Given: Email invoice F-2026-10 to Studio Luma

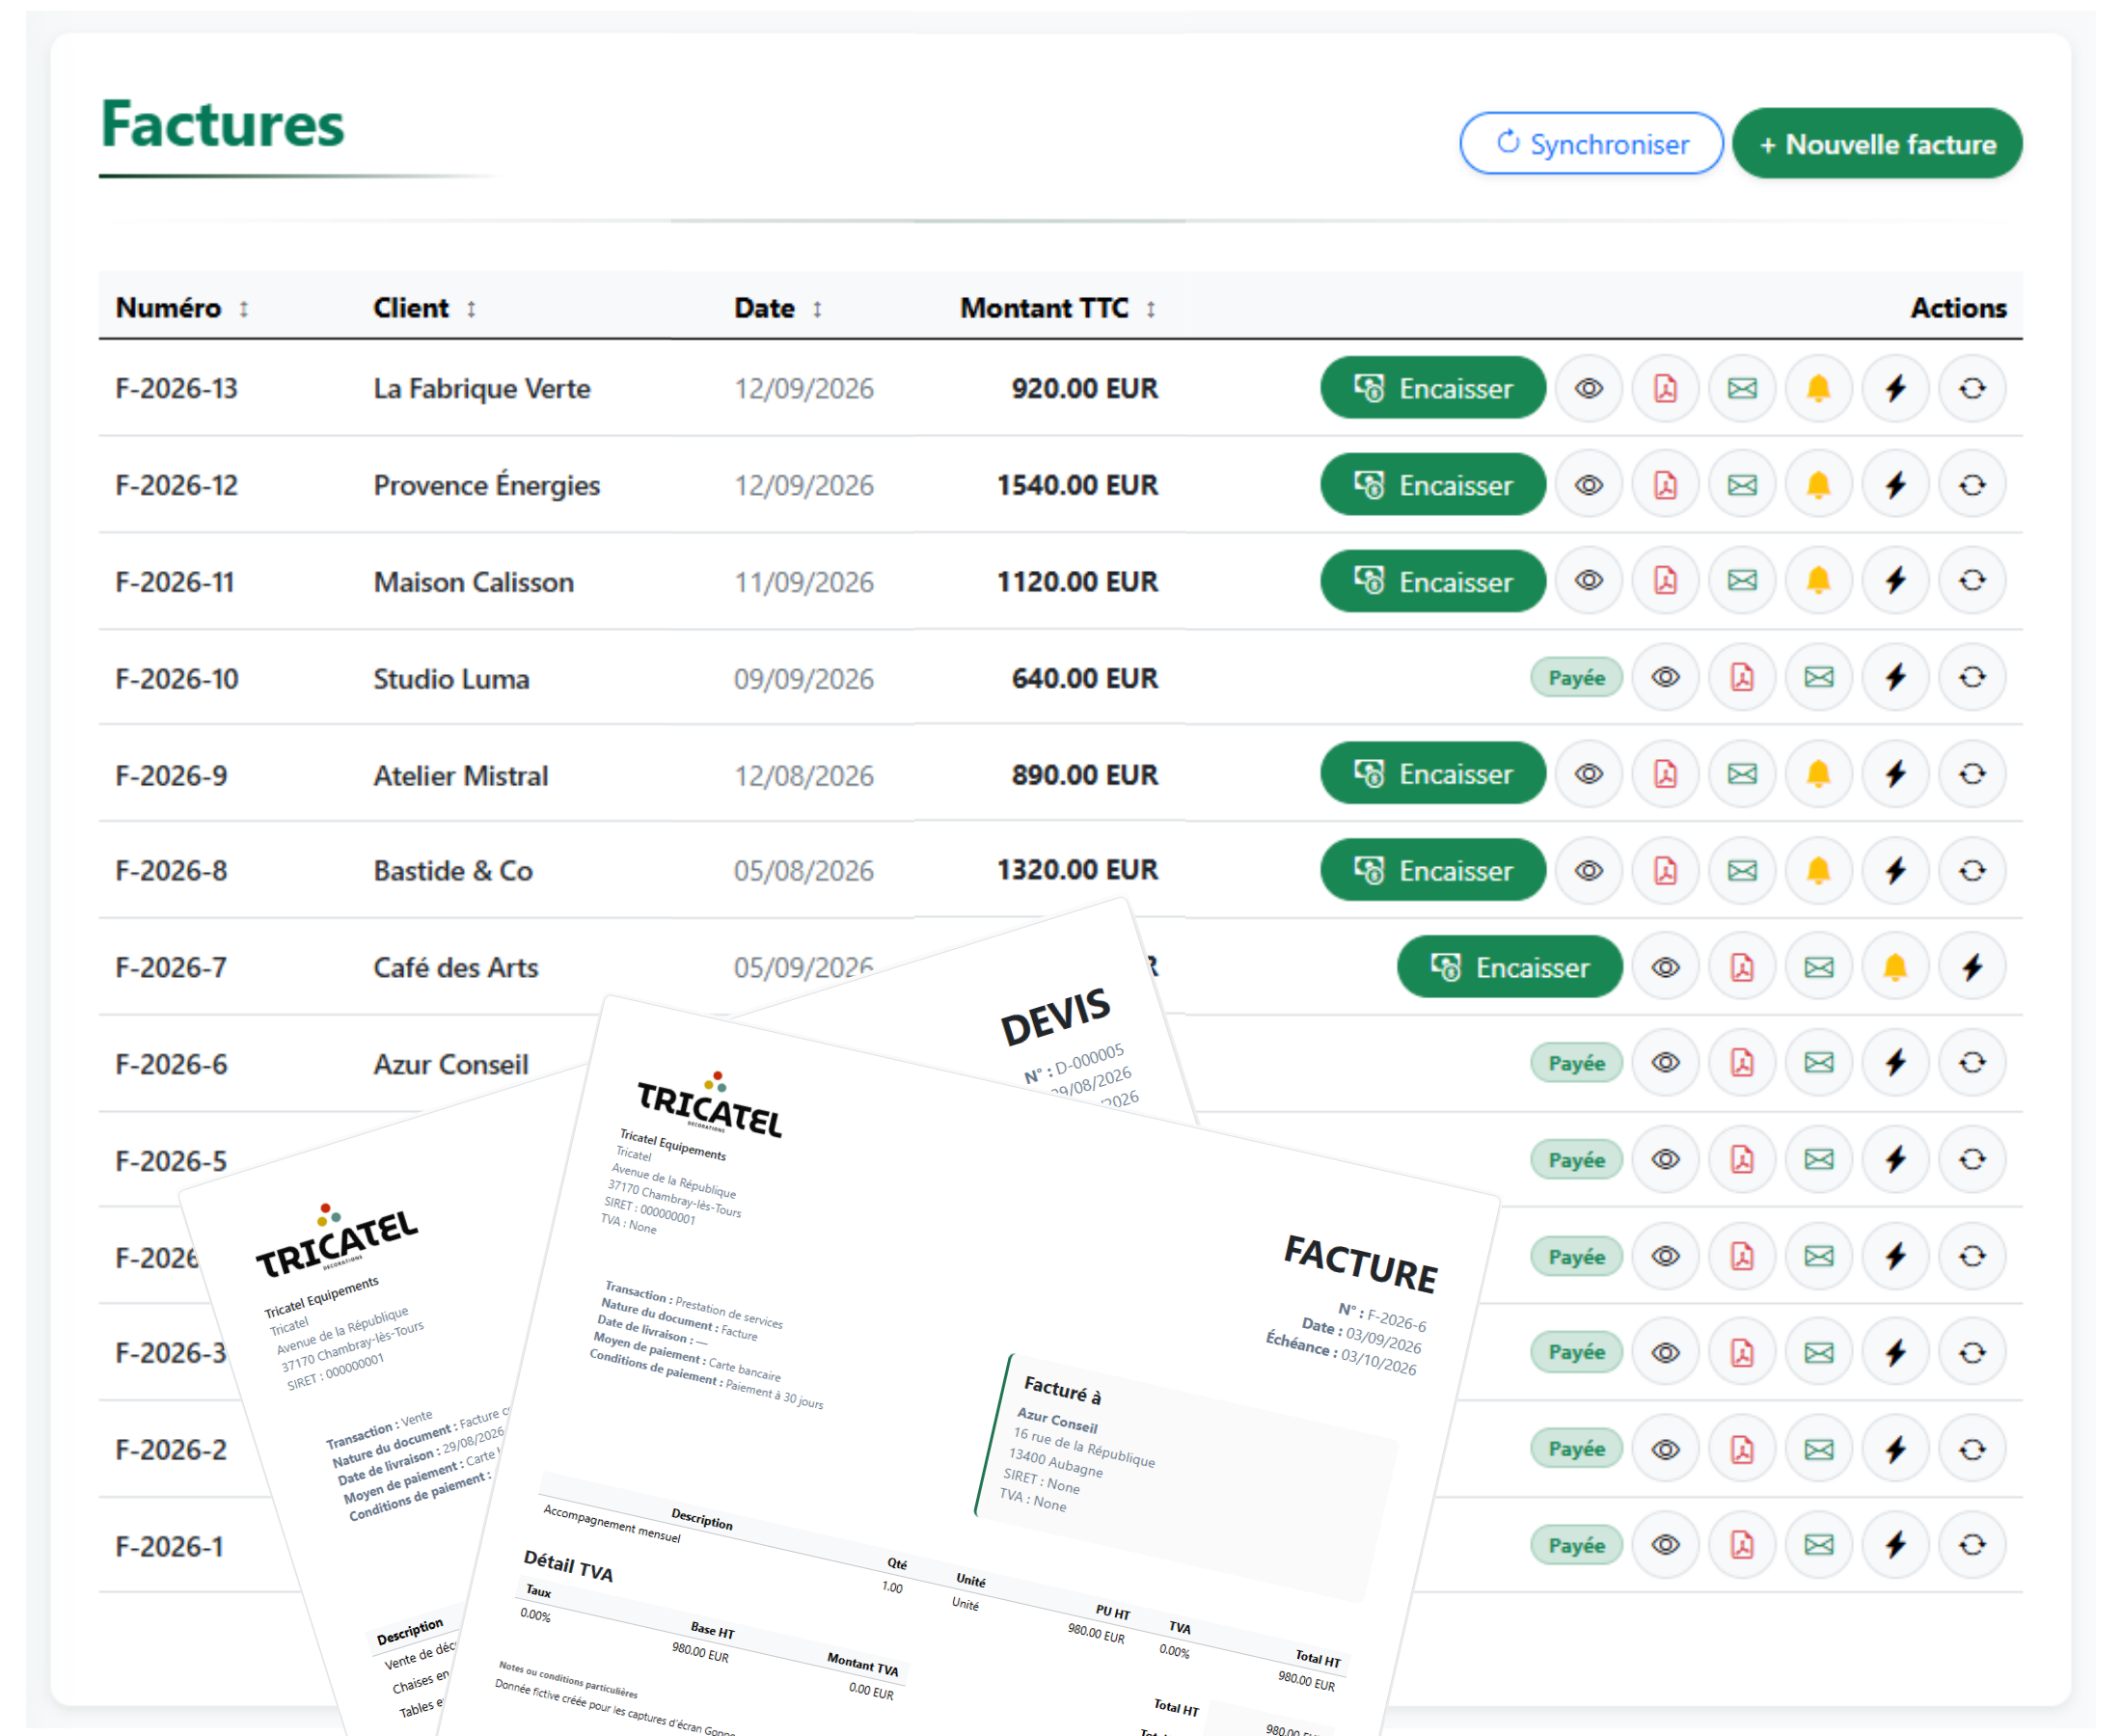Looking at the screenshot, I should pos(1818,677).
